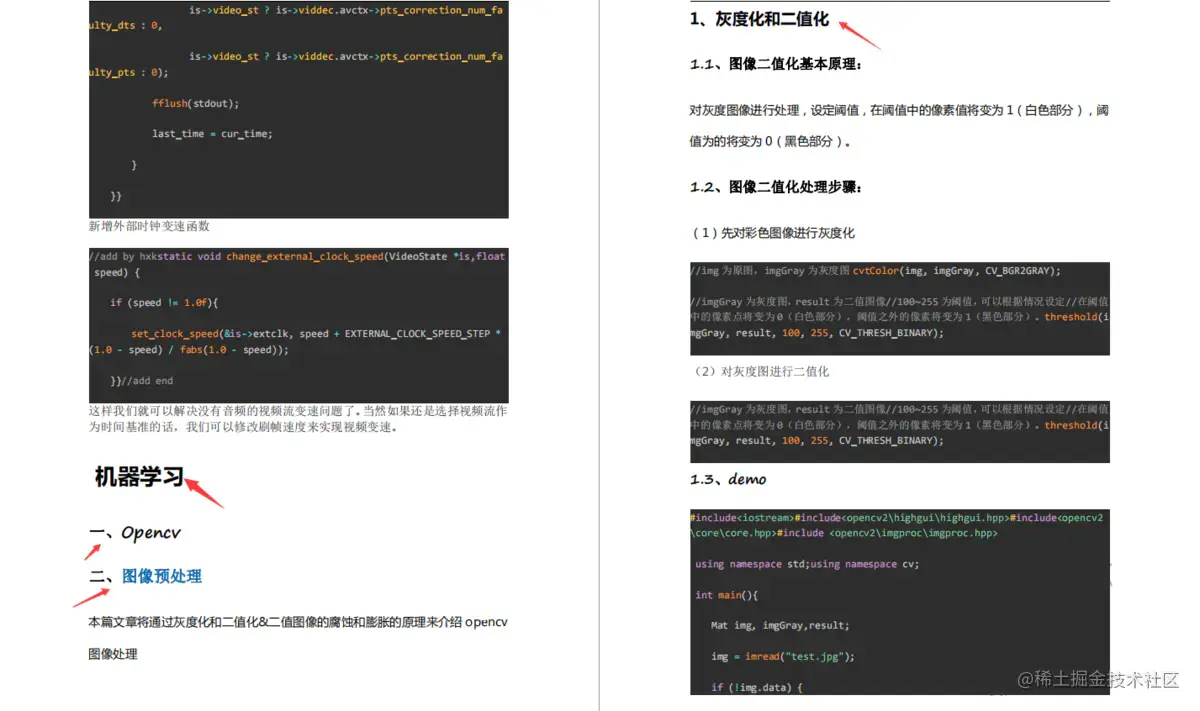Click code line using namespace std;using namespace cv;
This screenshot has width=1200, height=711.
coord(807,564)
